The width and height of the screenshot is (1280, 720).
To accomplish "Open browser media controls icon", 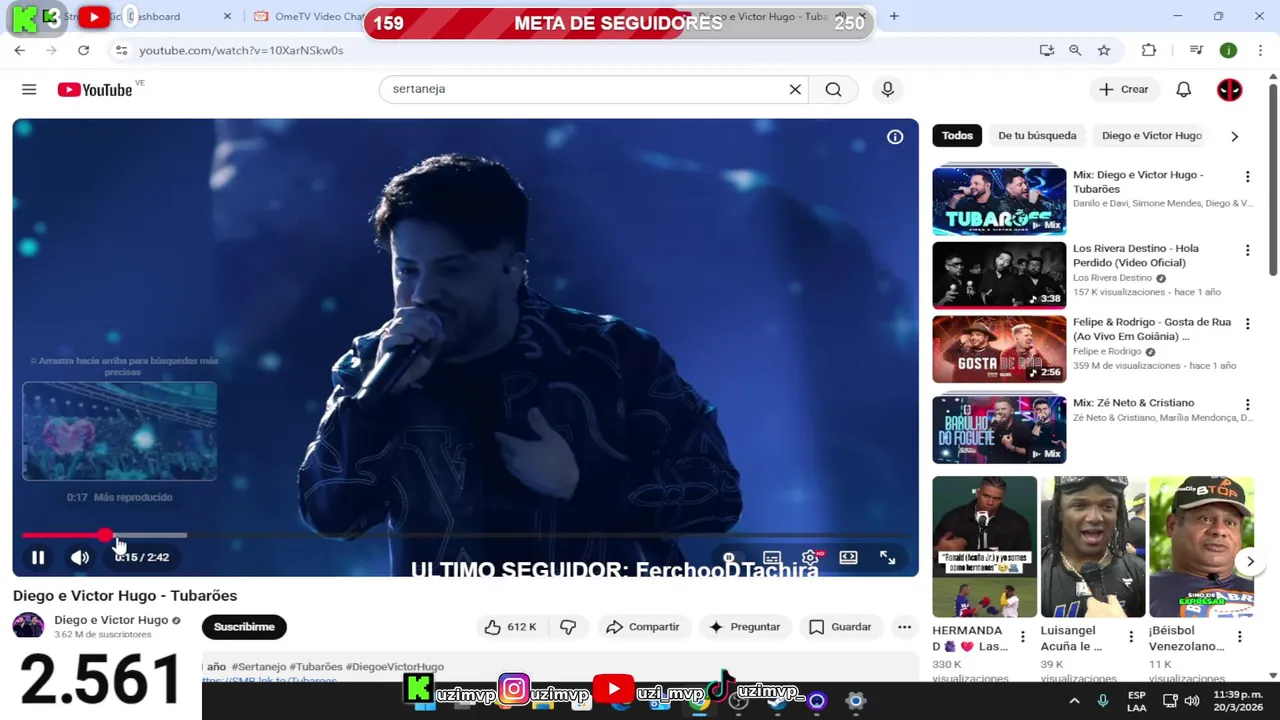I will click(x=1196, y=50).
